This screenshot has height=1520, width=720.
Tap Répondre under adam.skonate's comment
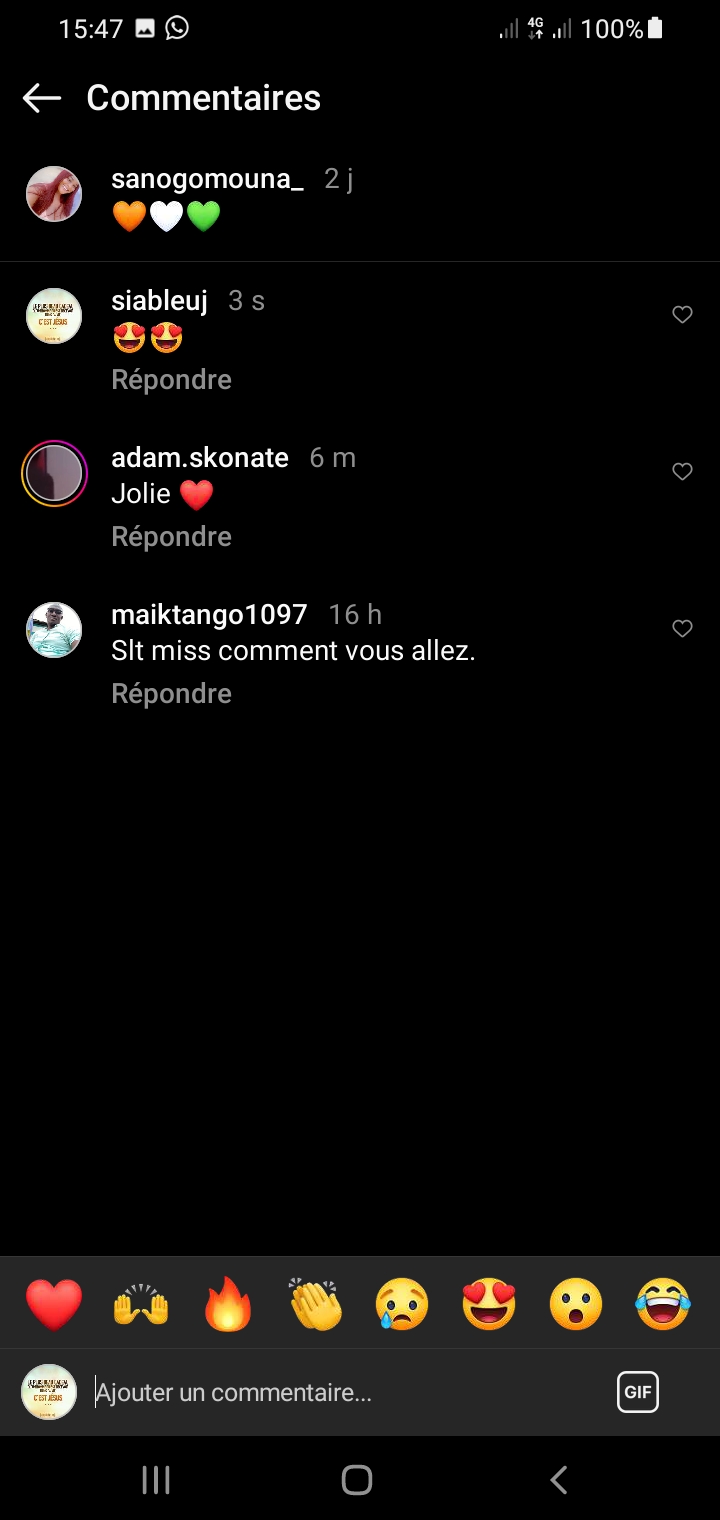[x=172, y=537]
